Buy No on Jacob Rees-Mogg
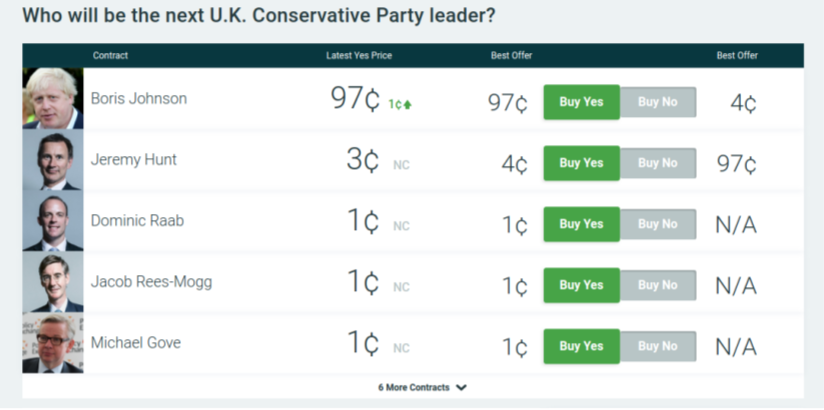Screen dimensions: 824x410 657,285
